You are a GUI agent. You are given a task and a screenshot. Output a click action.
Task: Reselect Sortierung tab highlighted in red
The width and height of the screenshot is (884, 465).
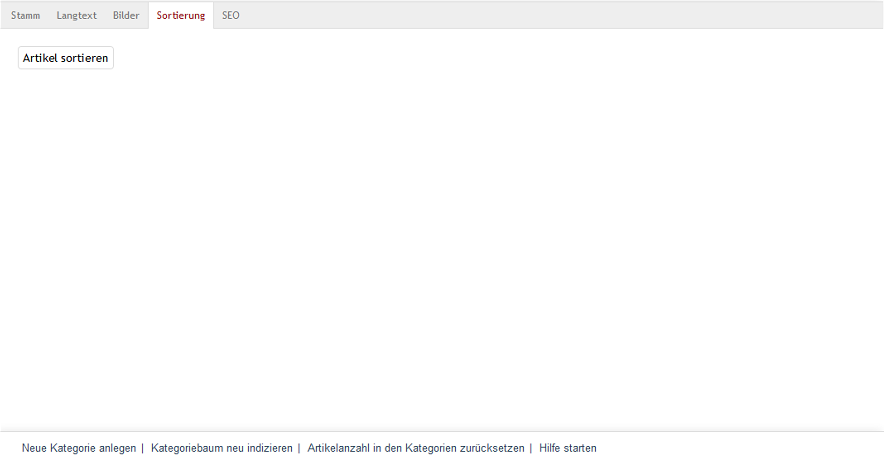(x=180, y=16)
